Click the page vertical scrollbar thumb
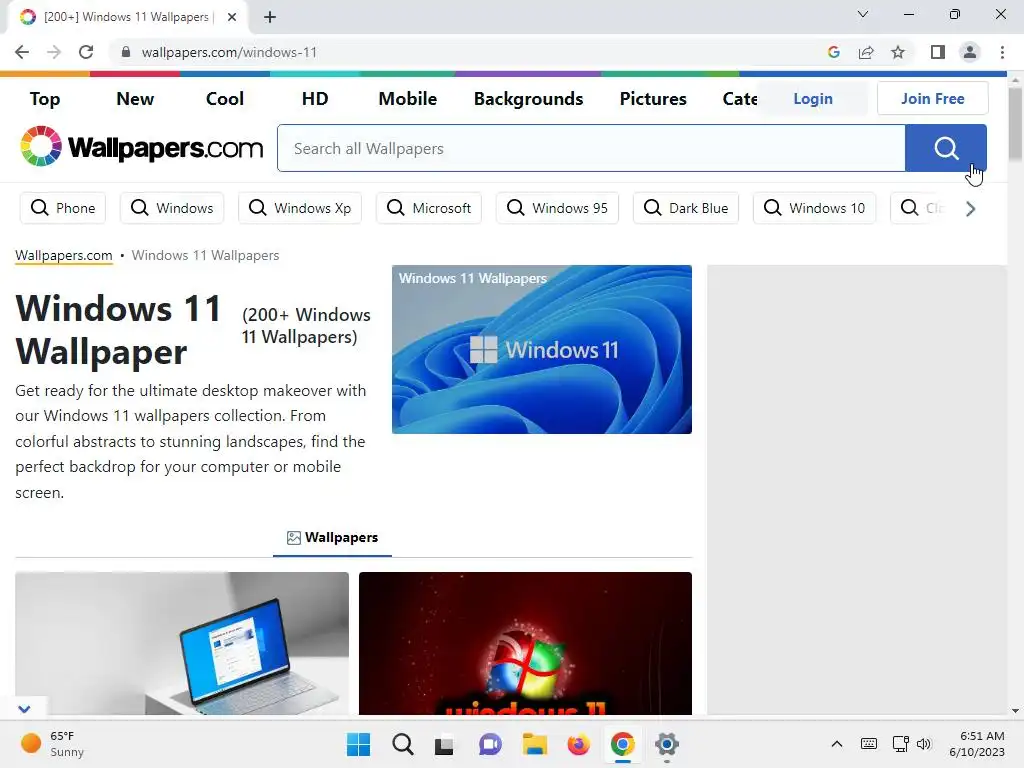1024x768 pixels. point(1015,123)
